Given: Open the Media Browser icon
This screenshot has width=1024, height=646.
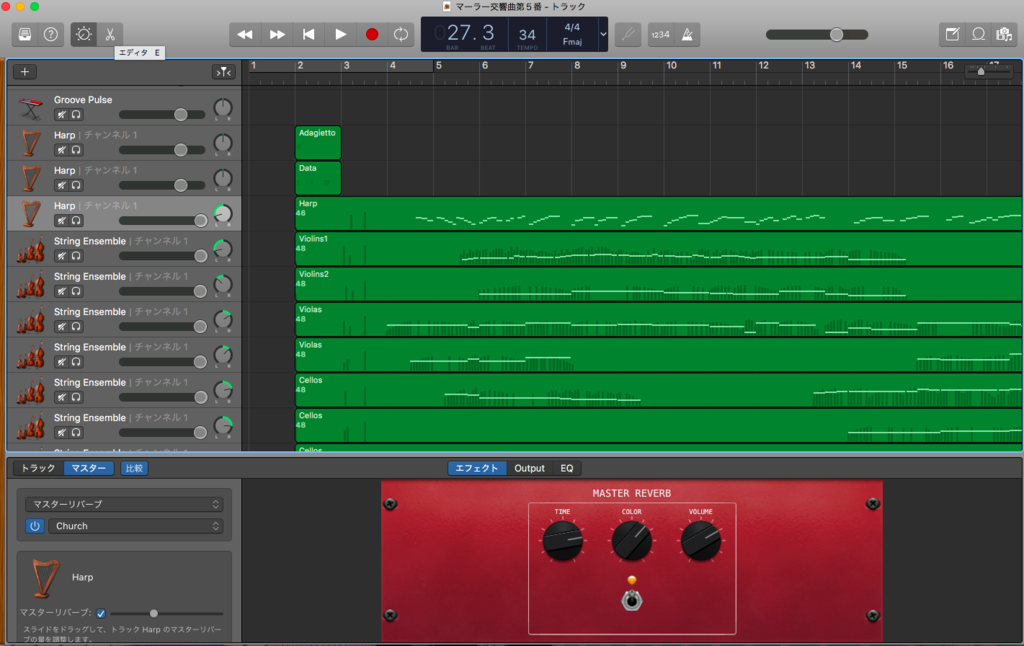Looking at the screenshot, I should (x=1004, y=34).
